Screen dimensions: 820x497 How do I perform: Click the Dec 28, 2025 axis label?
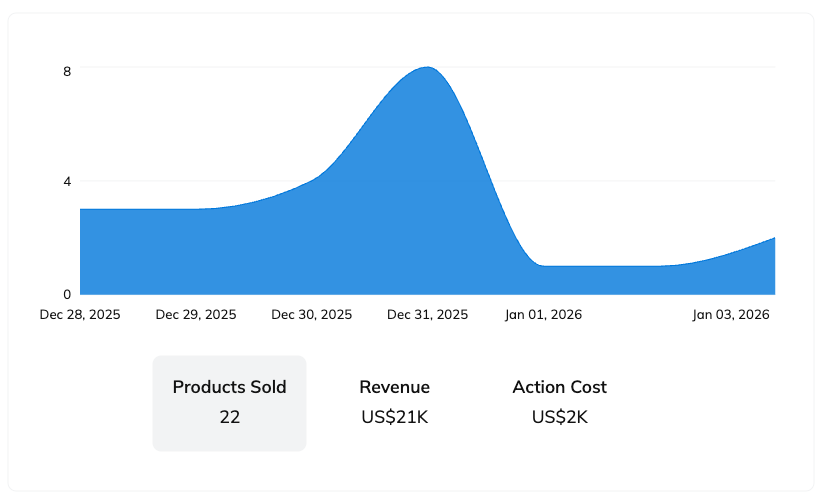pos(80,314)
